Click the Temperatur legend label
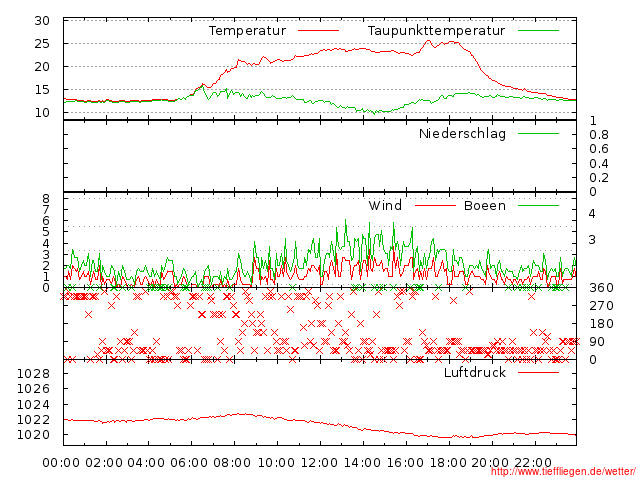 point(247,31)
